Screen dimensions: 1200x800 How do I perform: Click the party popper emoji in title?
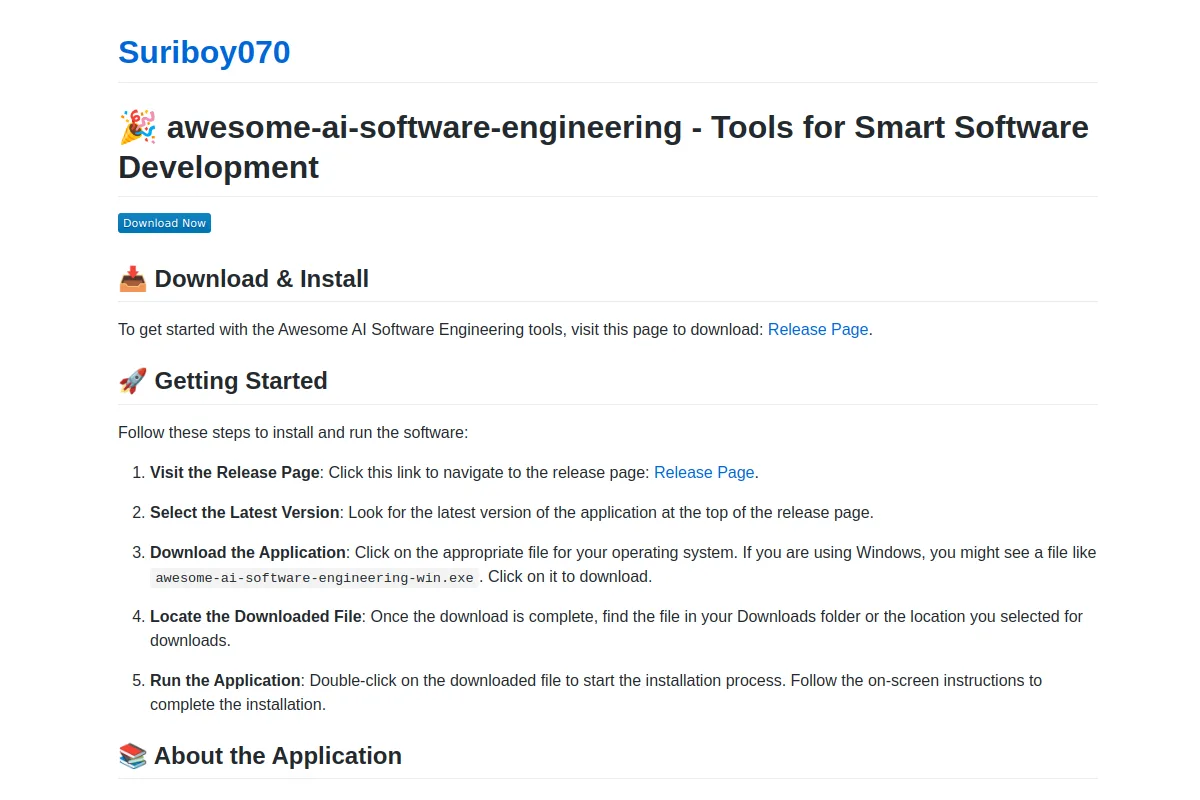pyautogui.click(x=138, y=128)
